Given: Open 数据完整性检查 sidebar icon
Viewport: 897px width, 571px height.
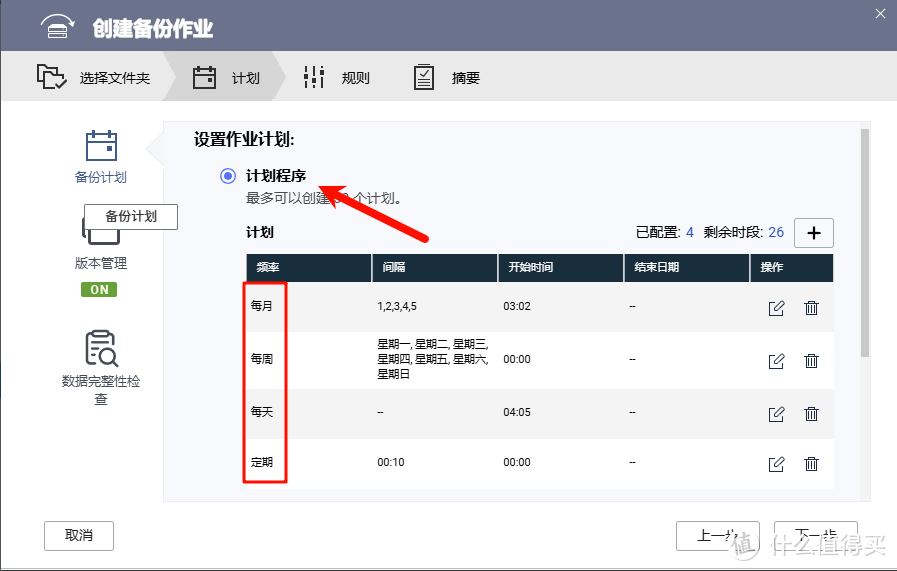Looking at the screenshot, I should (x=101, y=348).
